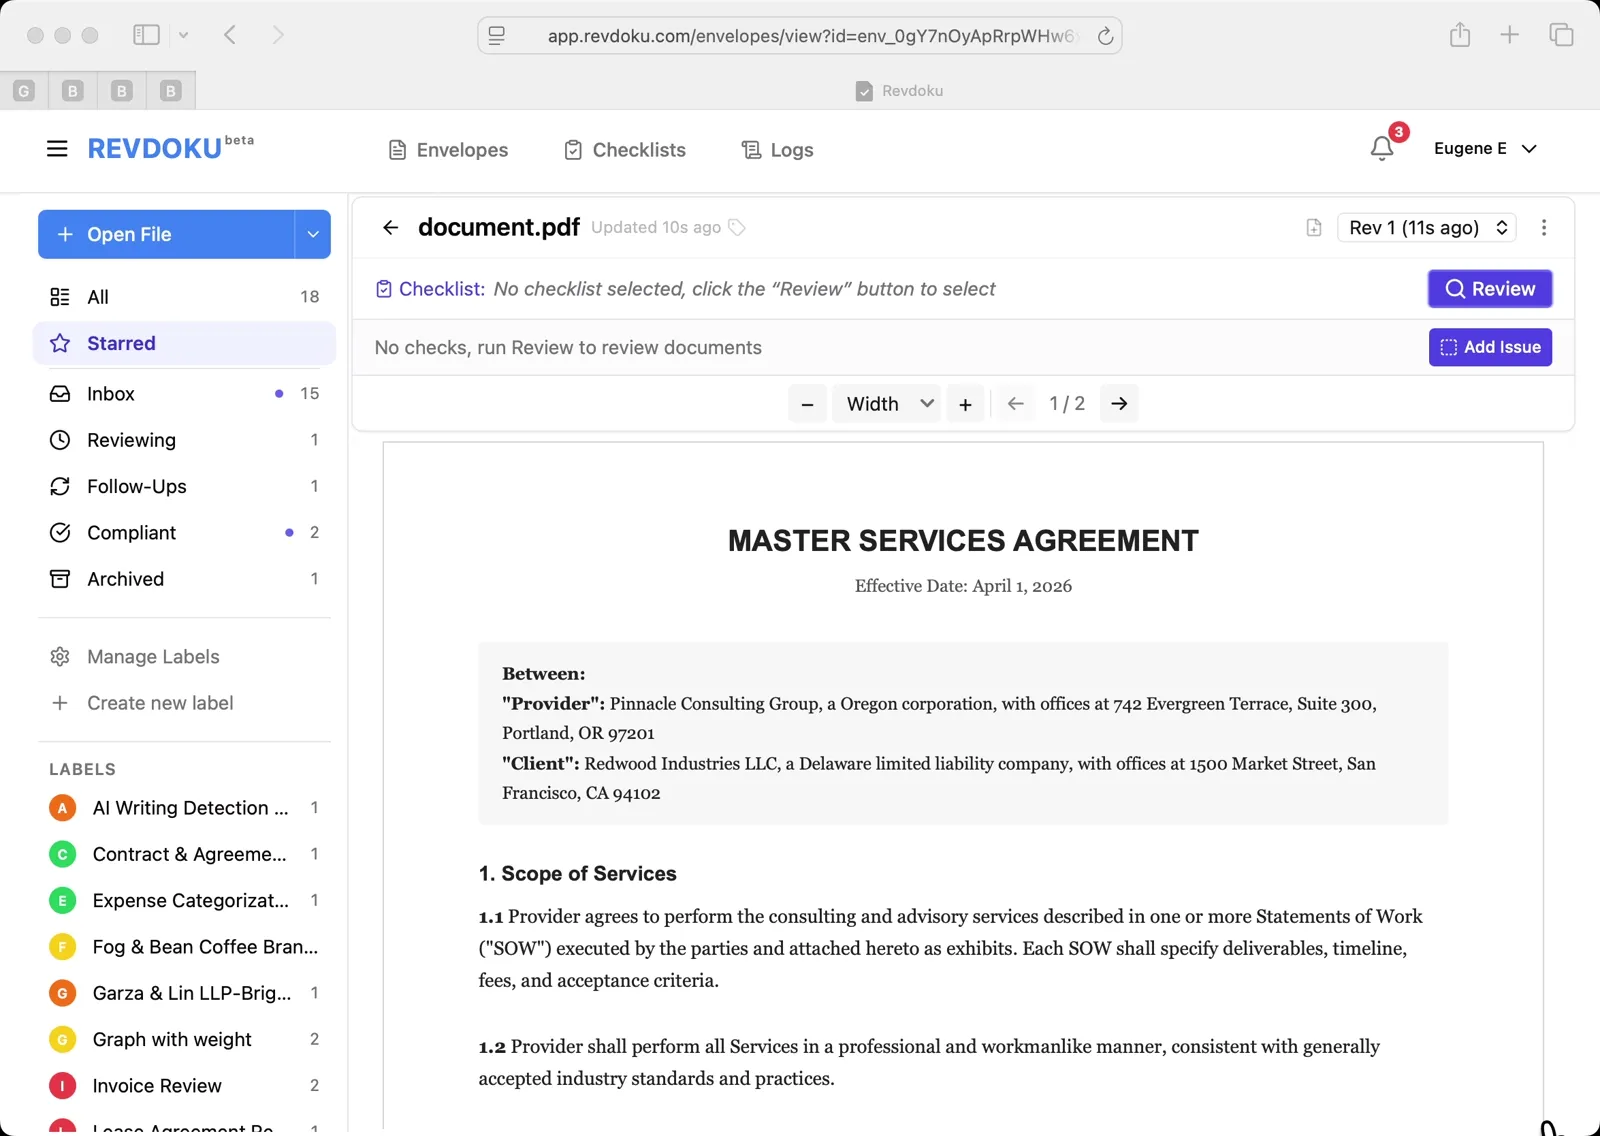Click the plus button to zoom in
The image size is (1600, 1136).
click(x=965, y=403)
